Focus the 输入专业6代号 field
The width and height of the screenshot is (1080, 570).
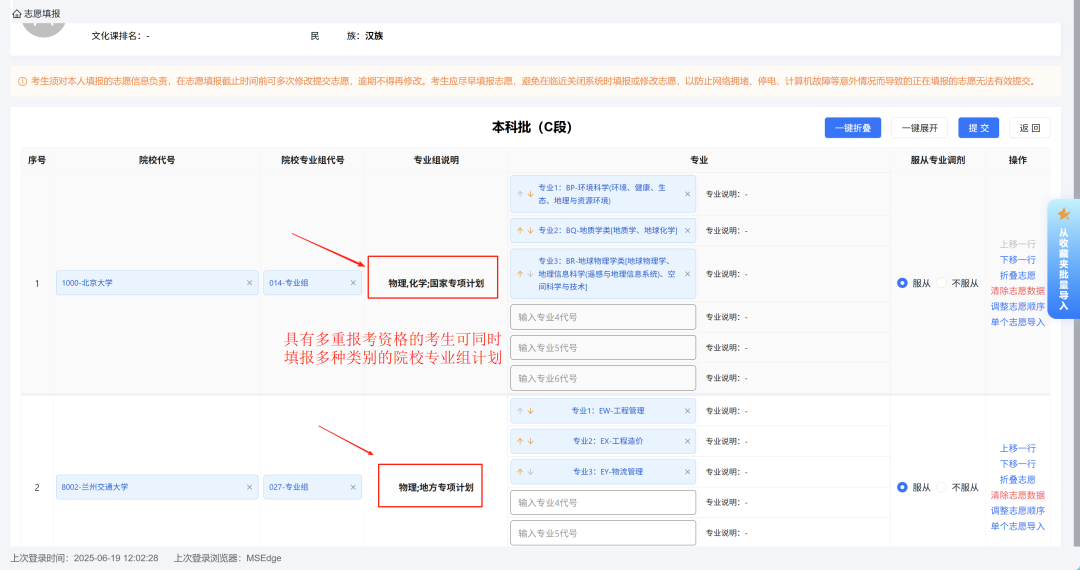[603, 379]
